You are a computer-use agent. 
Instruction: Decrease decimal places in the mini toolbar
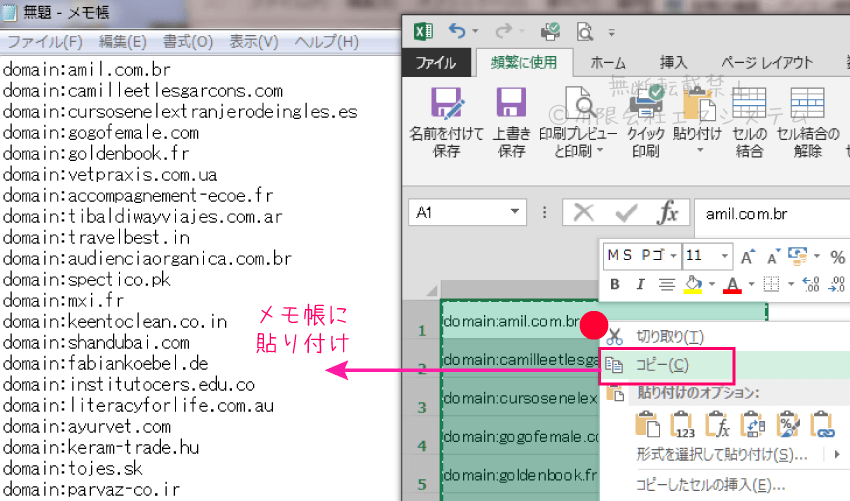836,284
